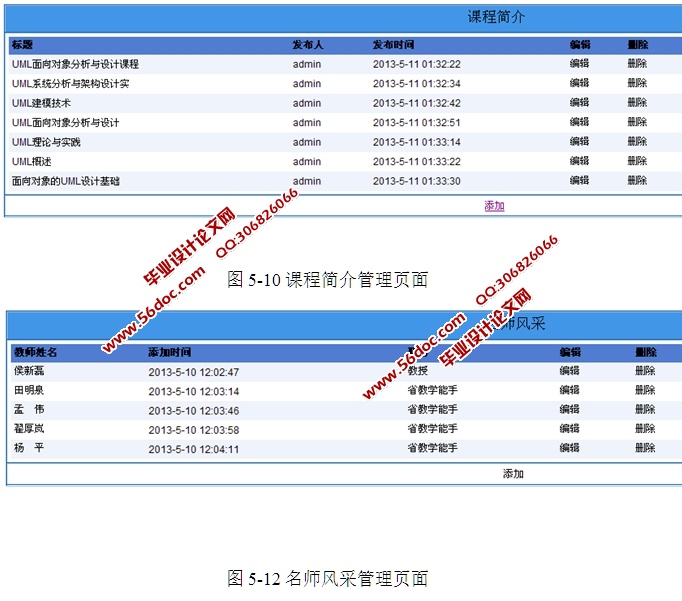
Task: Delete teacher 孟 伟's record
Action: (645, 410)
